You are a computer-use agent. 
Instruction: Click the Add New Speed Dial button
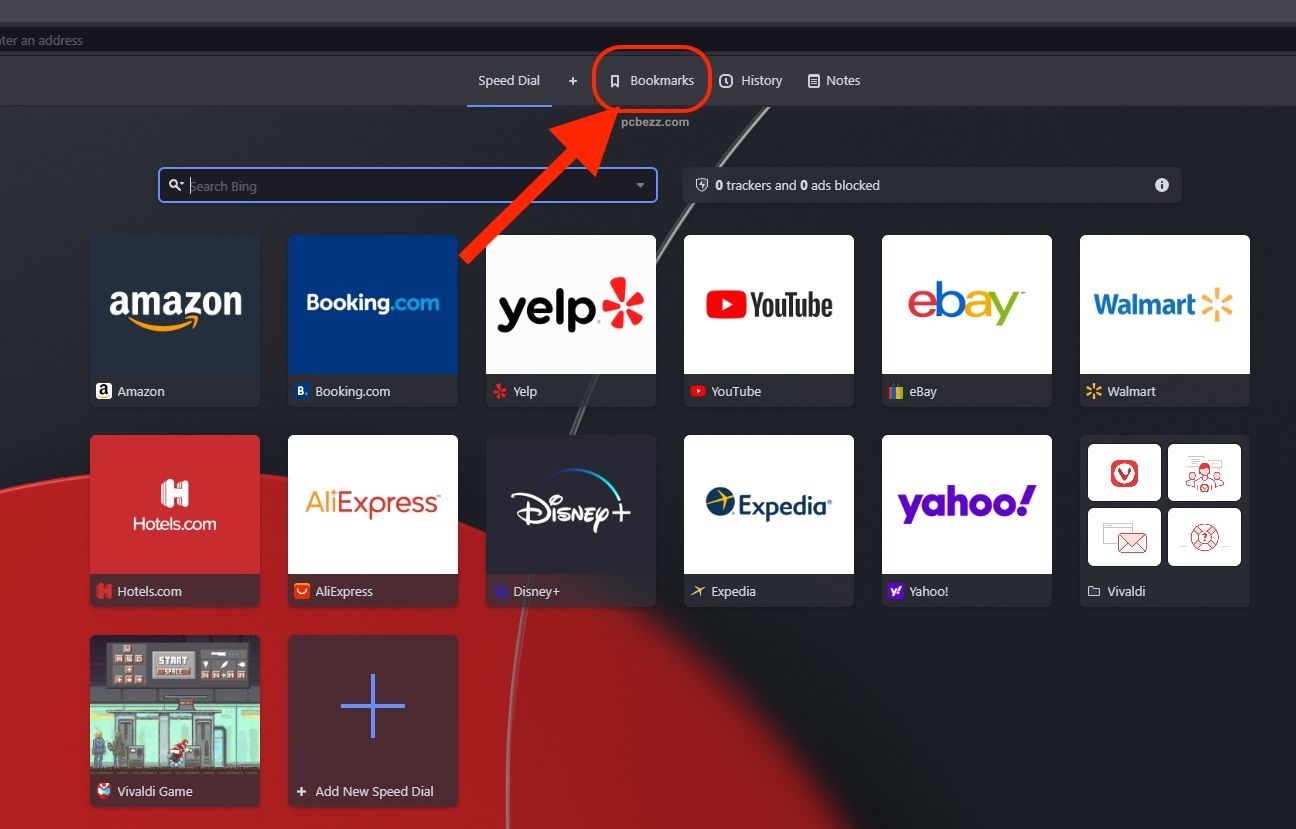(373, 720)
